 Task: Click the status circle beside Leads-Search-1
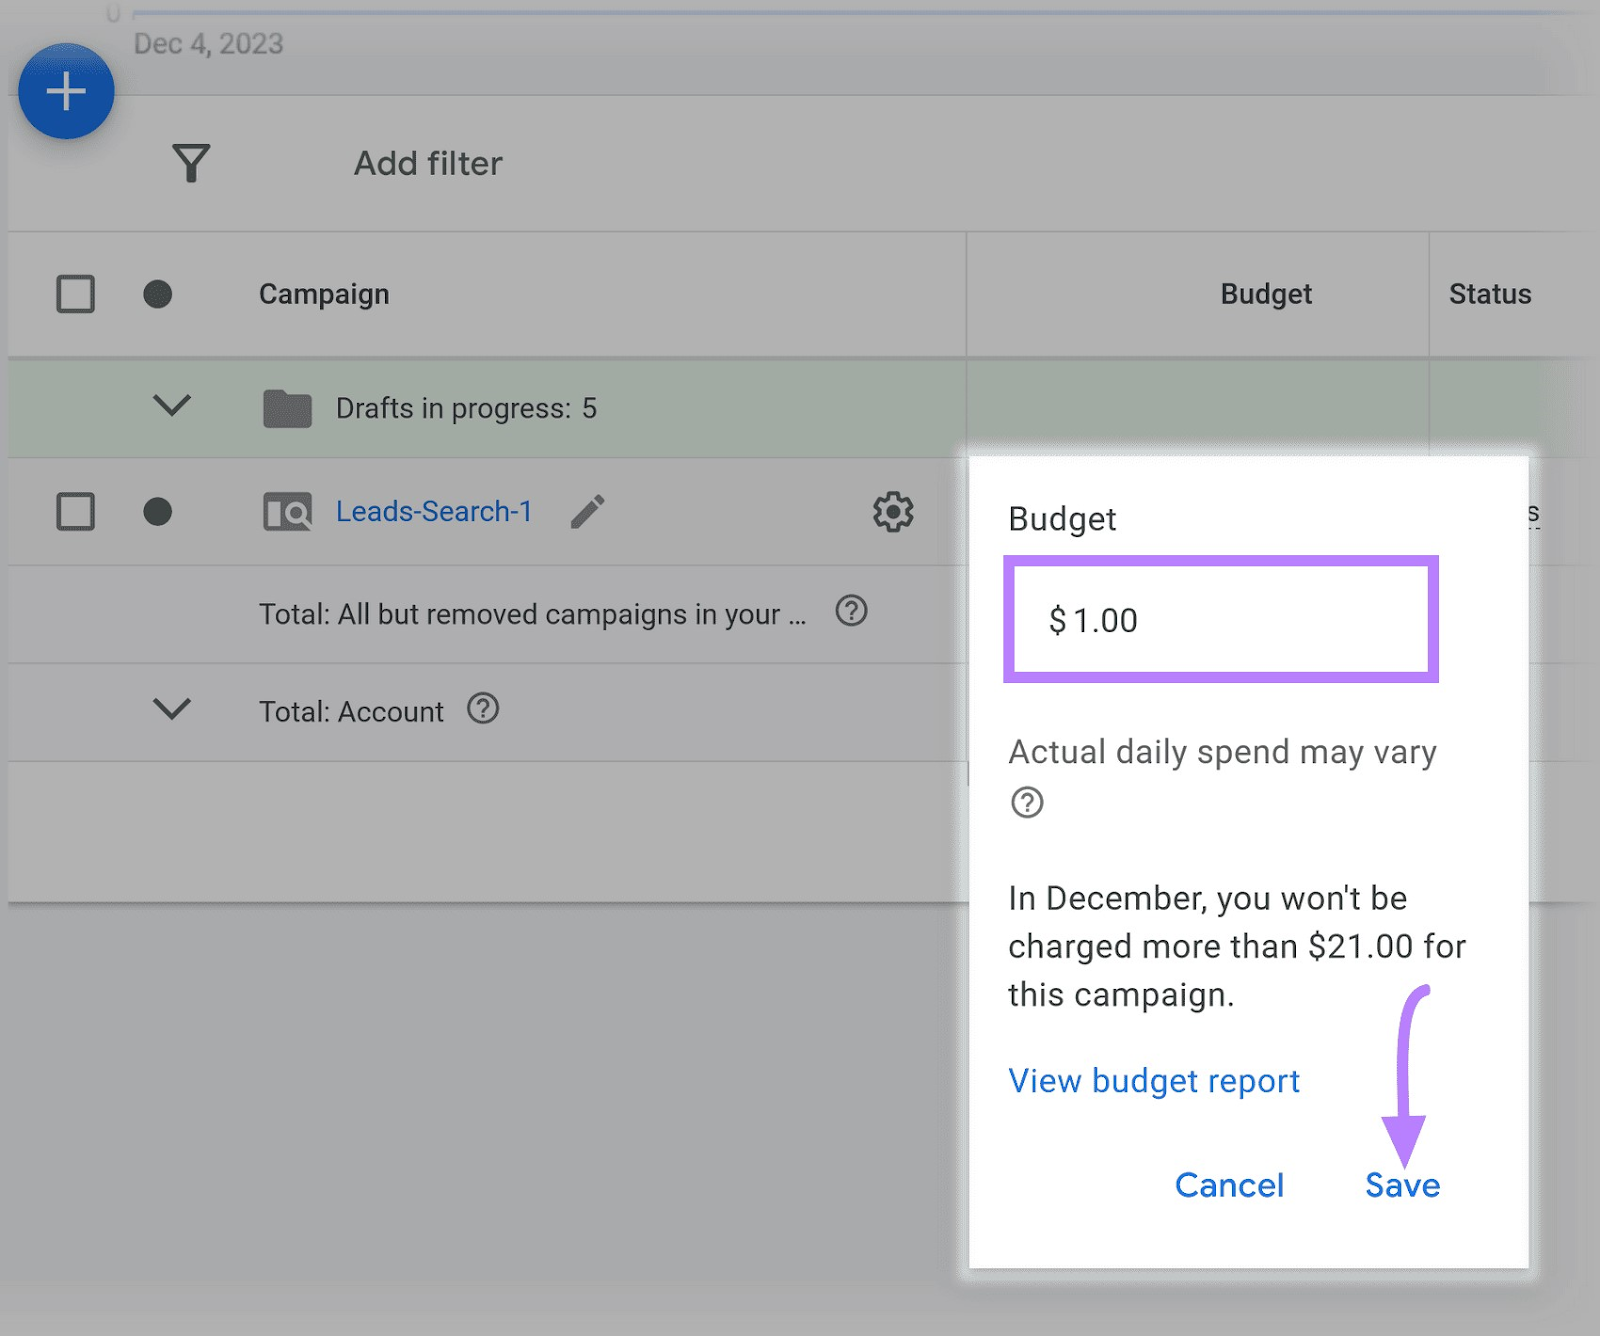click(159, 511)
